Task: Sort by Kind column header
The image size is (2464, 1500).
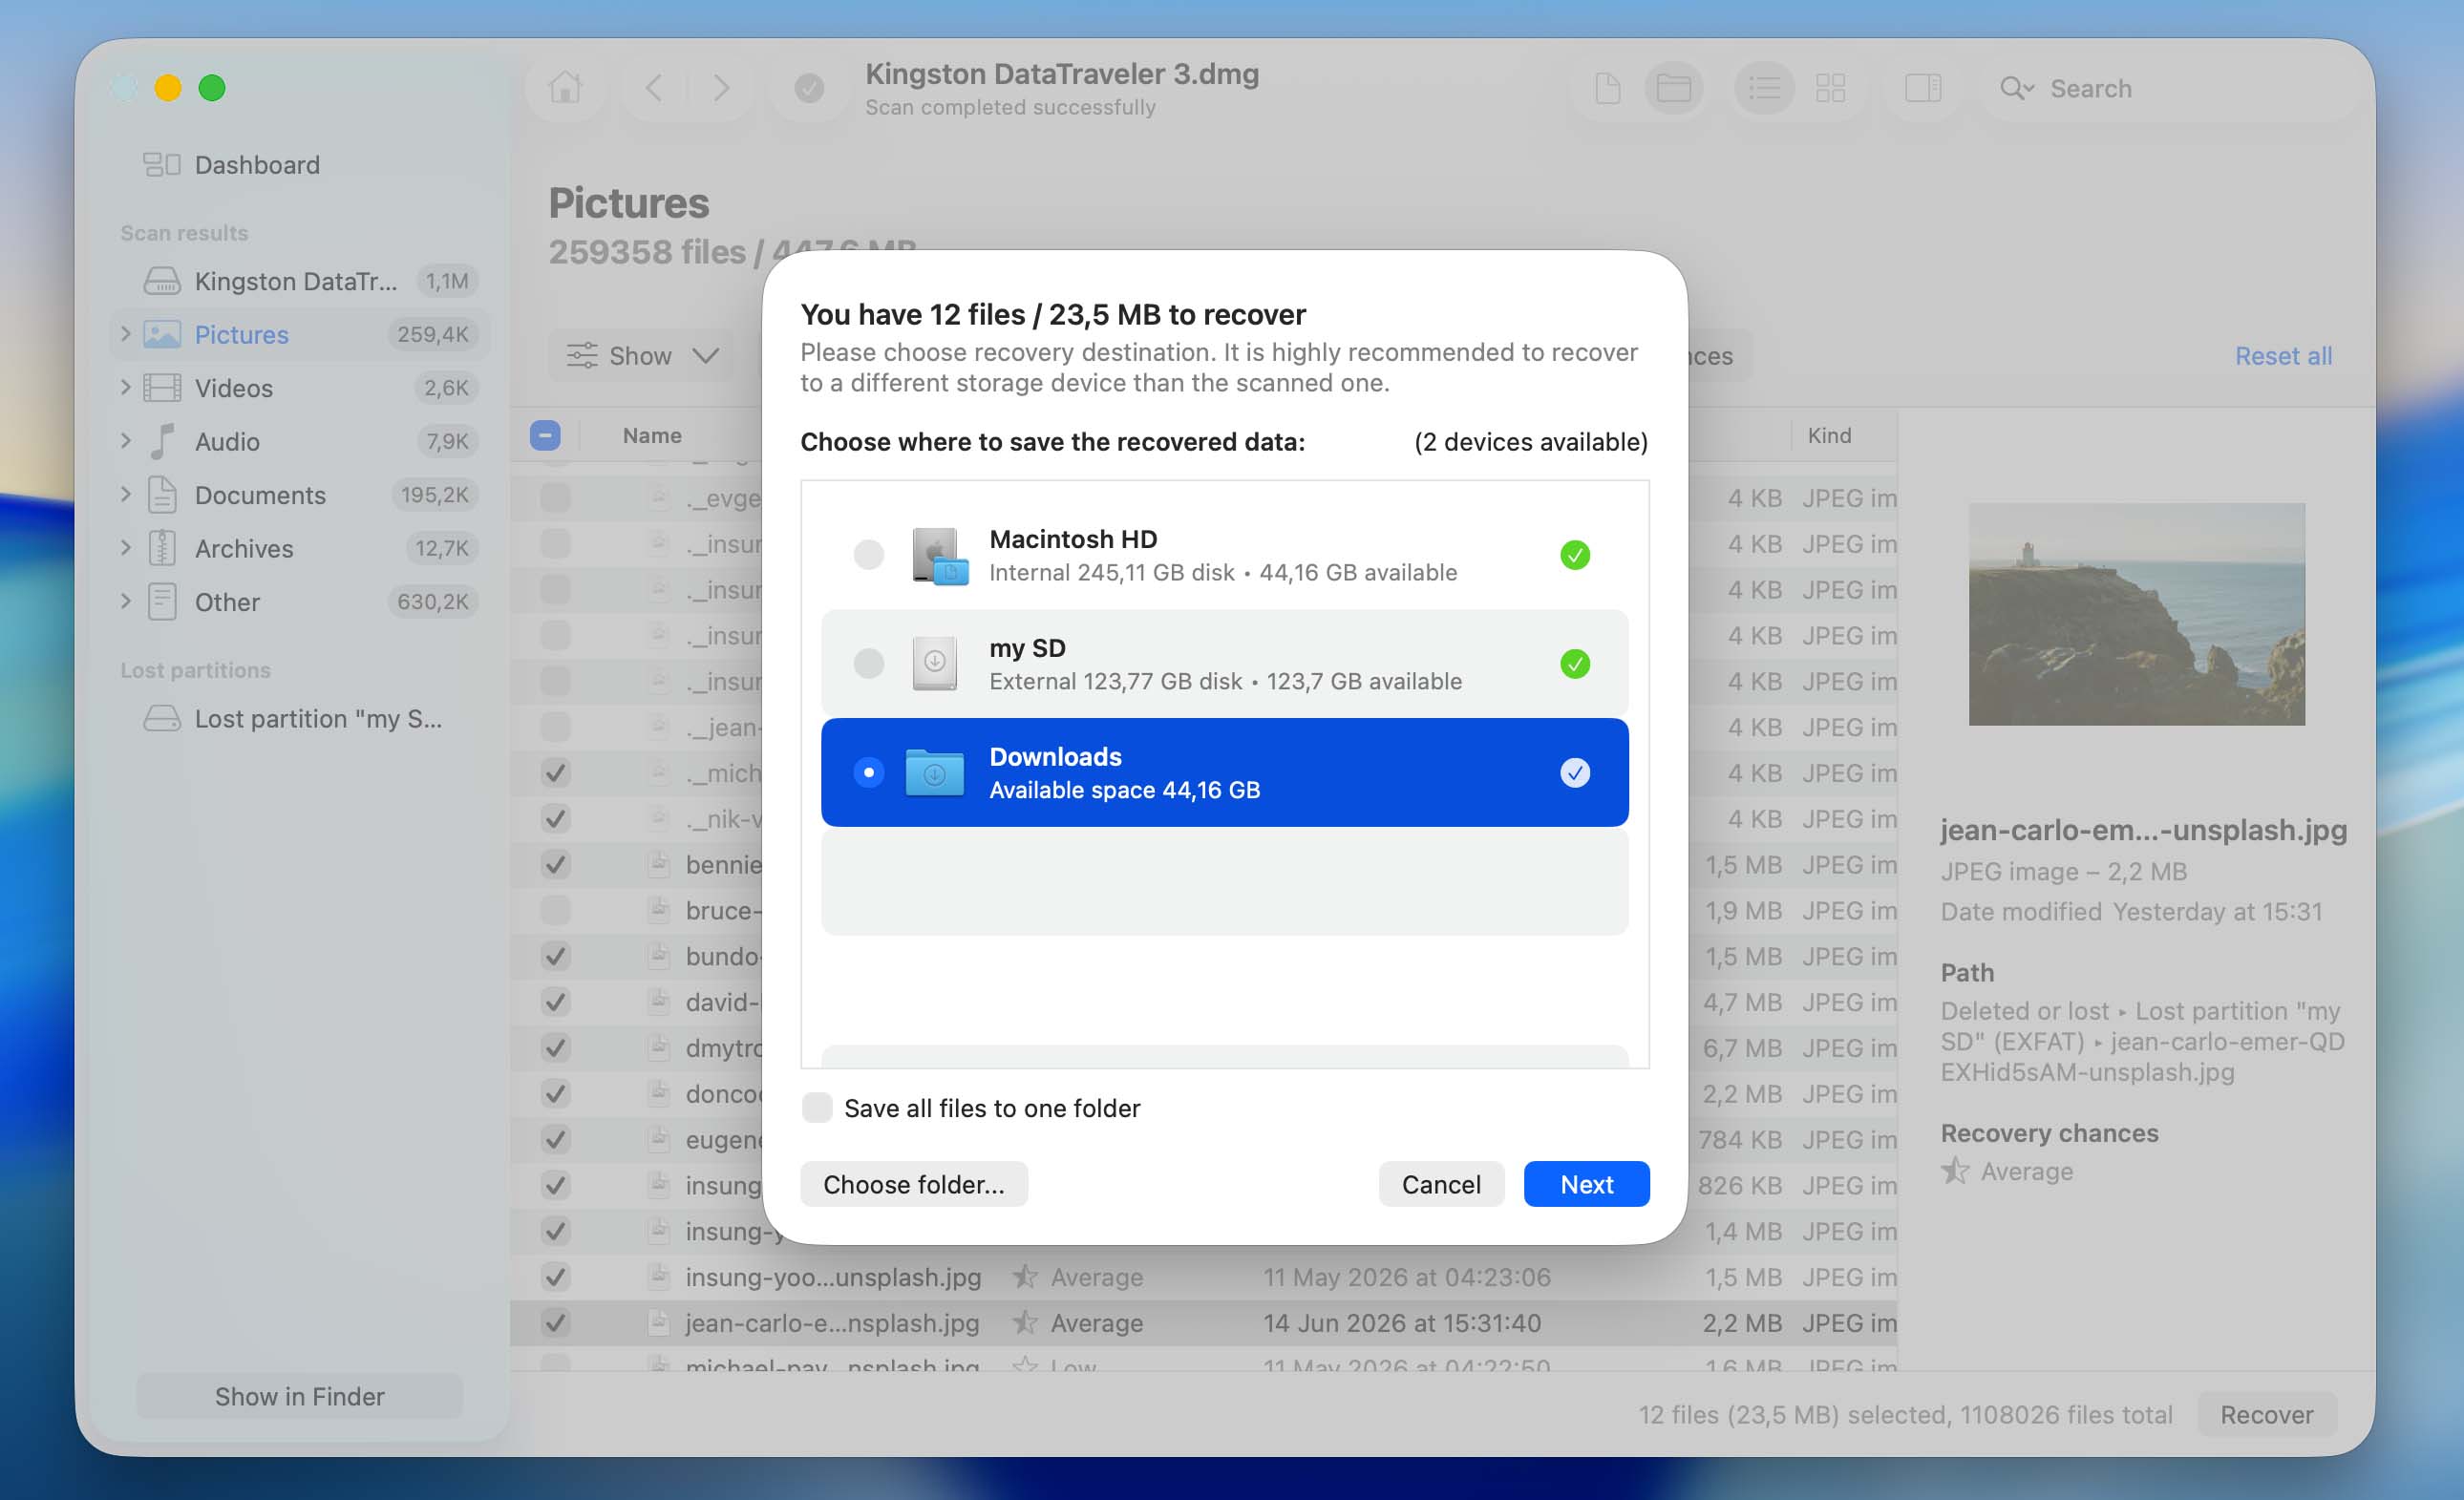Action: [1829, 435]
